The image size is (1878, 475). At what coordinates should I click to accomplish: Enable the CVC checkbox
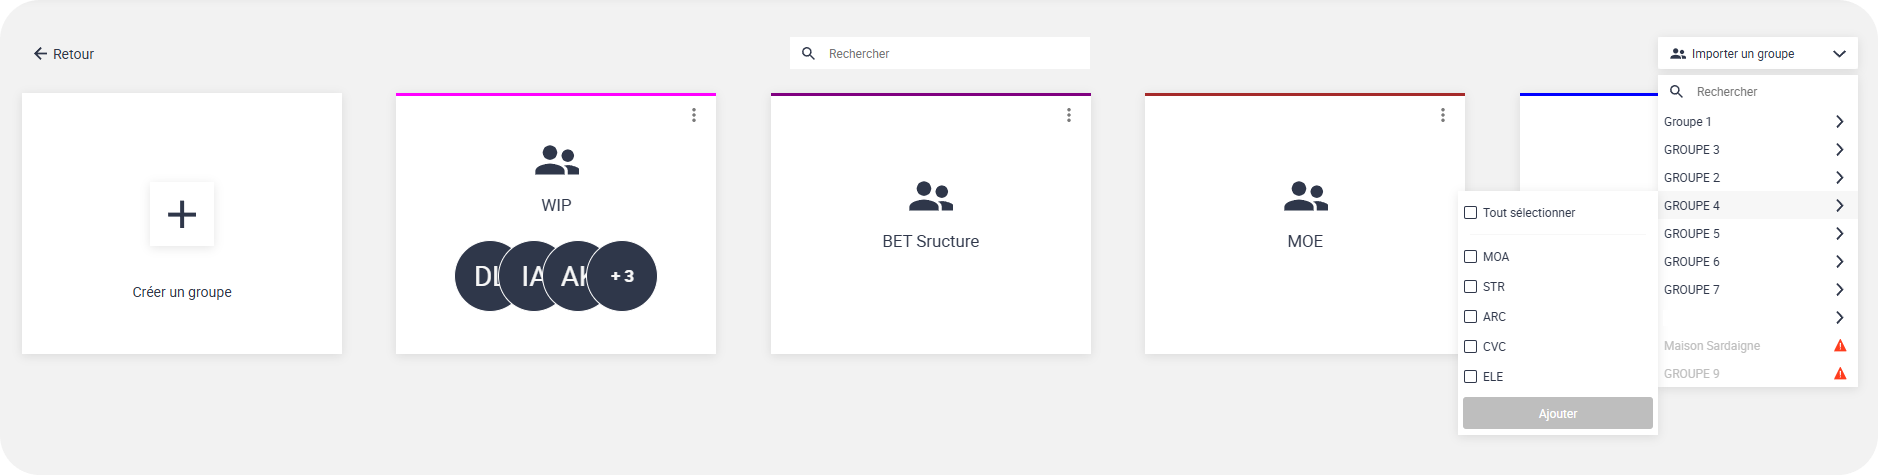(1471, 347)
